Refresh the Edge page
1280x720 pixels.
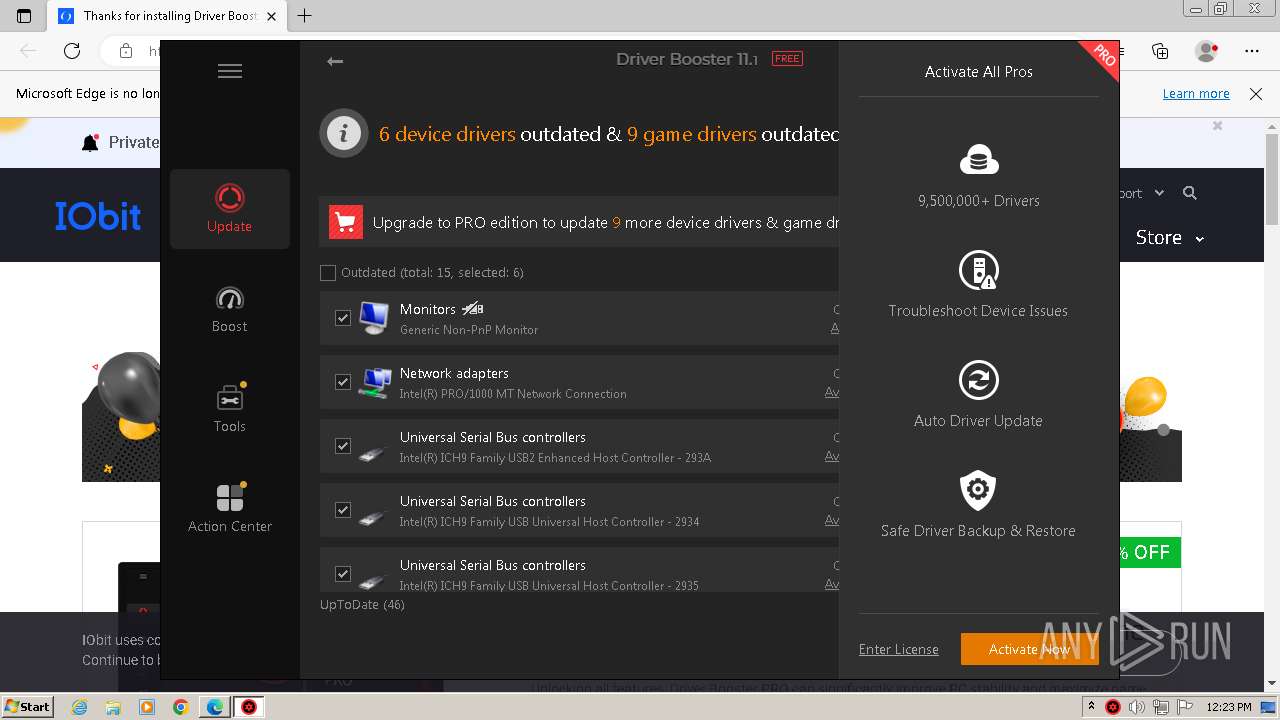(x=72, y=51)
